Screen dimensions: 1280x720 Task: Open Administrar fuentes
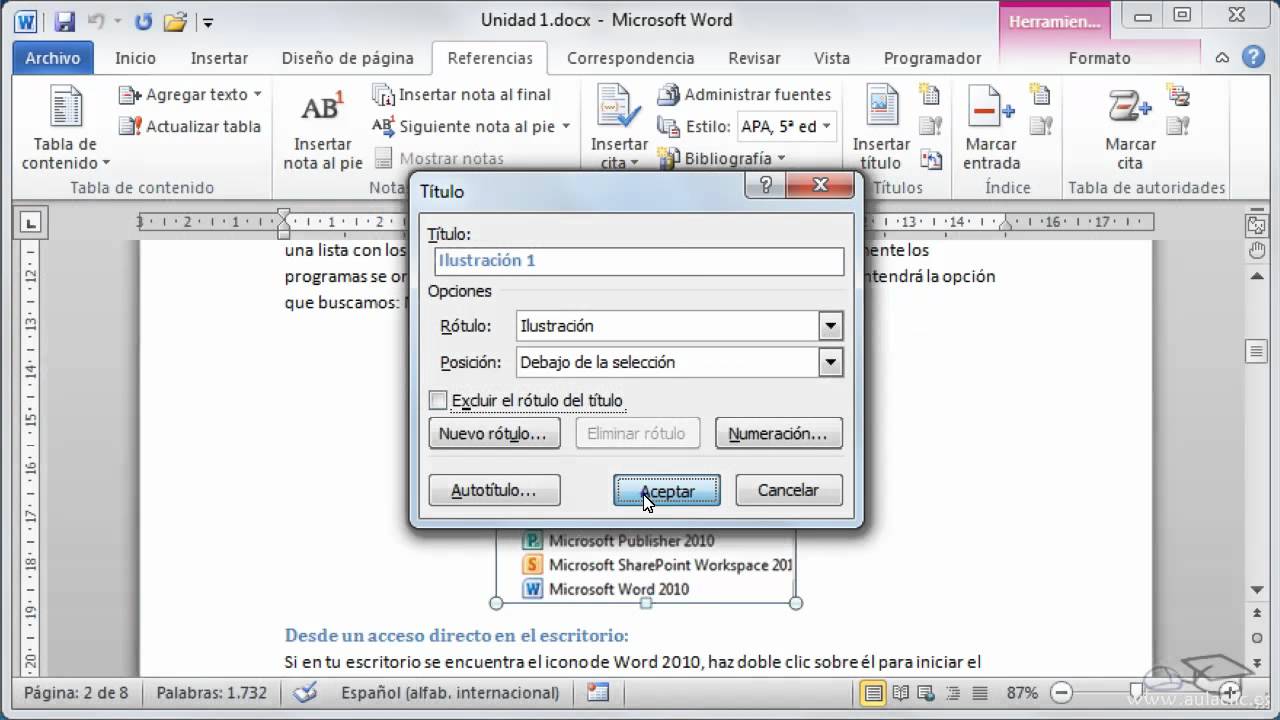tap(744, 95)
